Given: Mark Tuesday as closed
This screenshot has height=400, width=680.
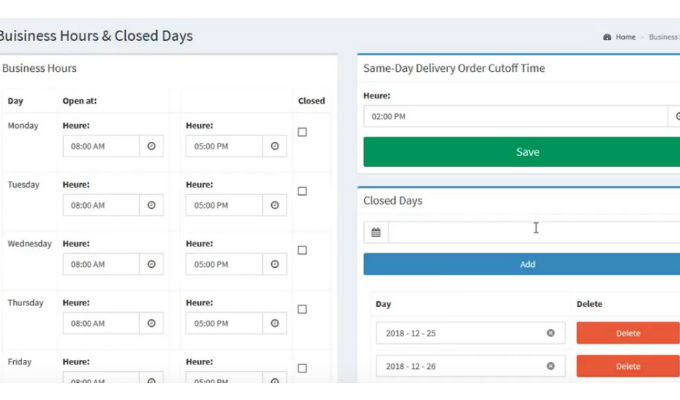Looking at the screenshot, I should (x=302, y=191).
